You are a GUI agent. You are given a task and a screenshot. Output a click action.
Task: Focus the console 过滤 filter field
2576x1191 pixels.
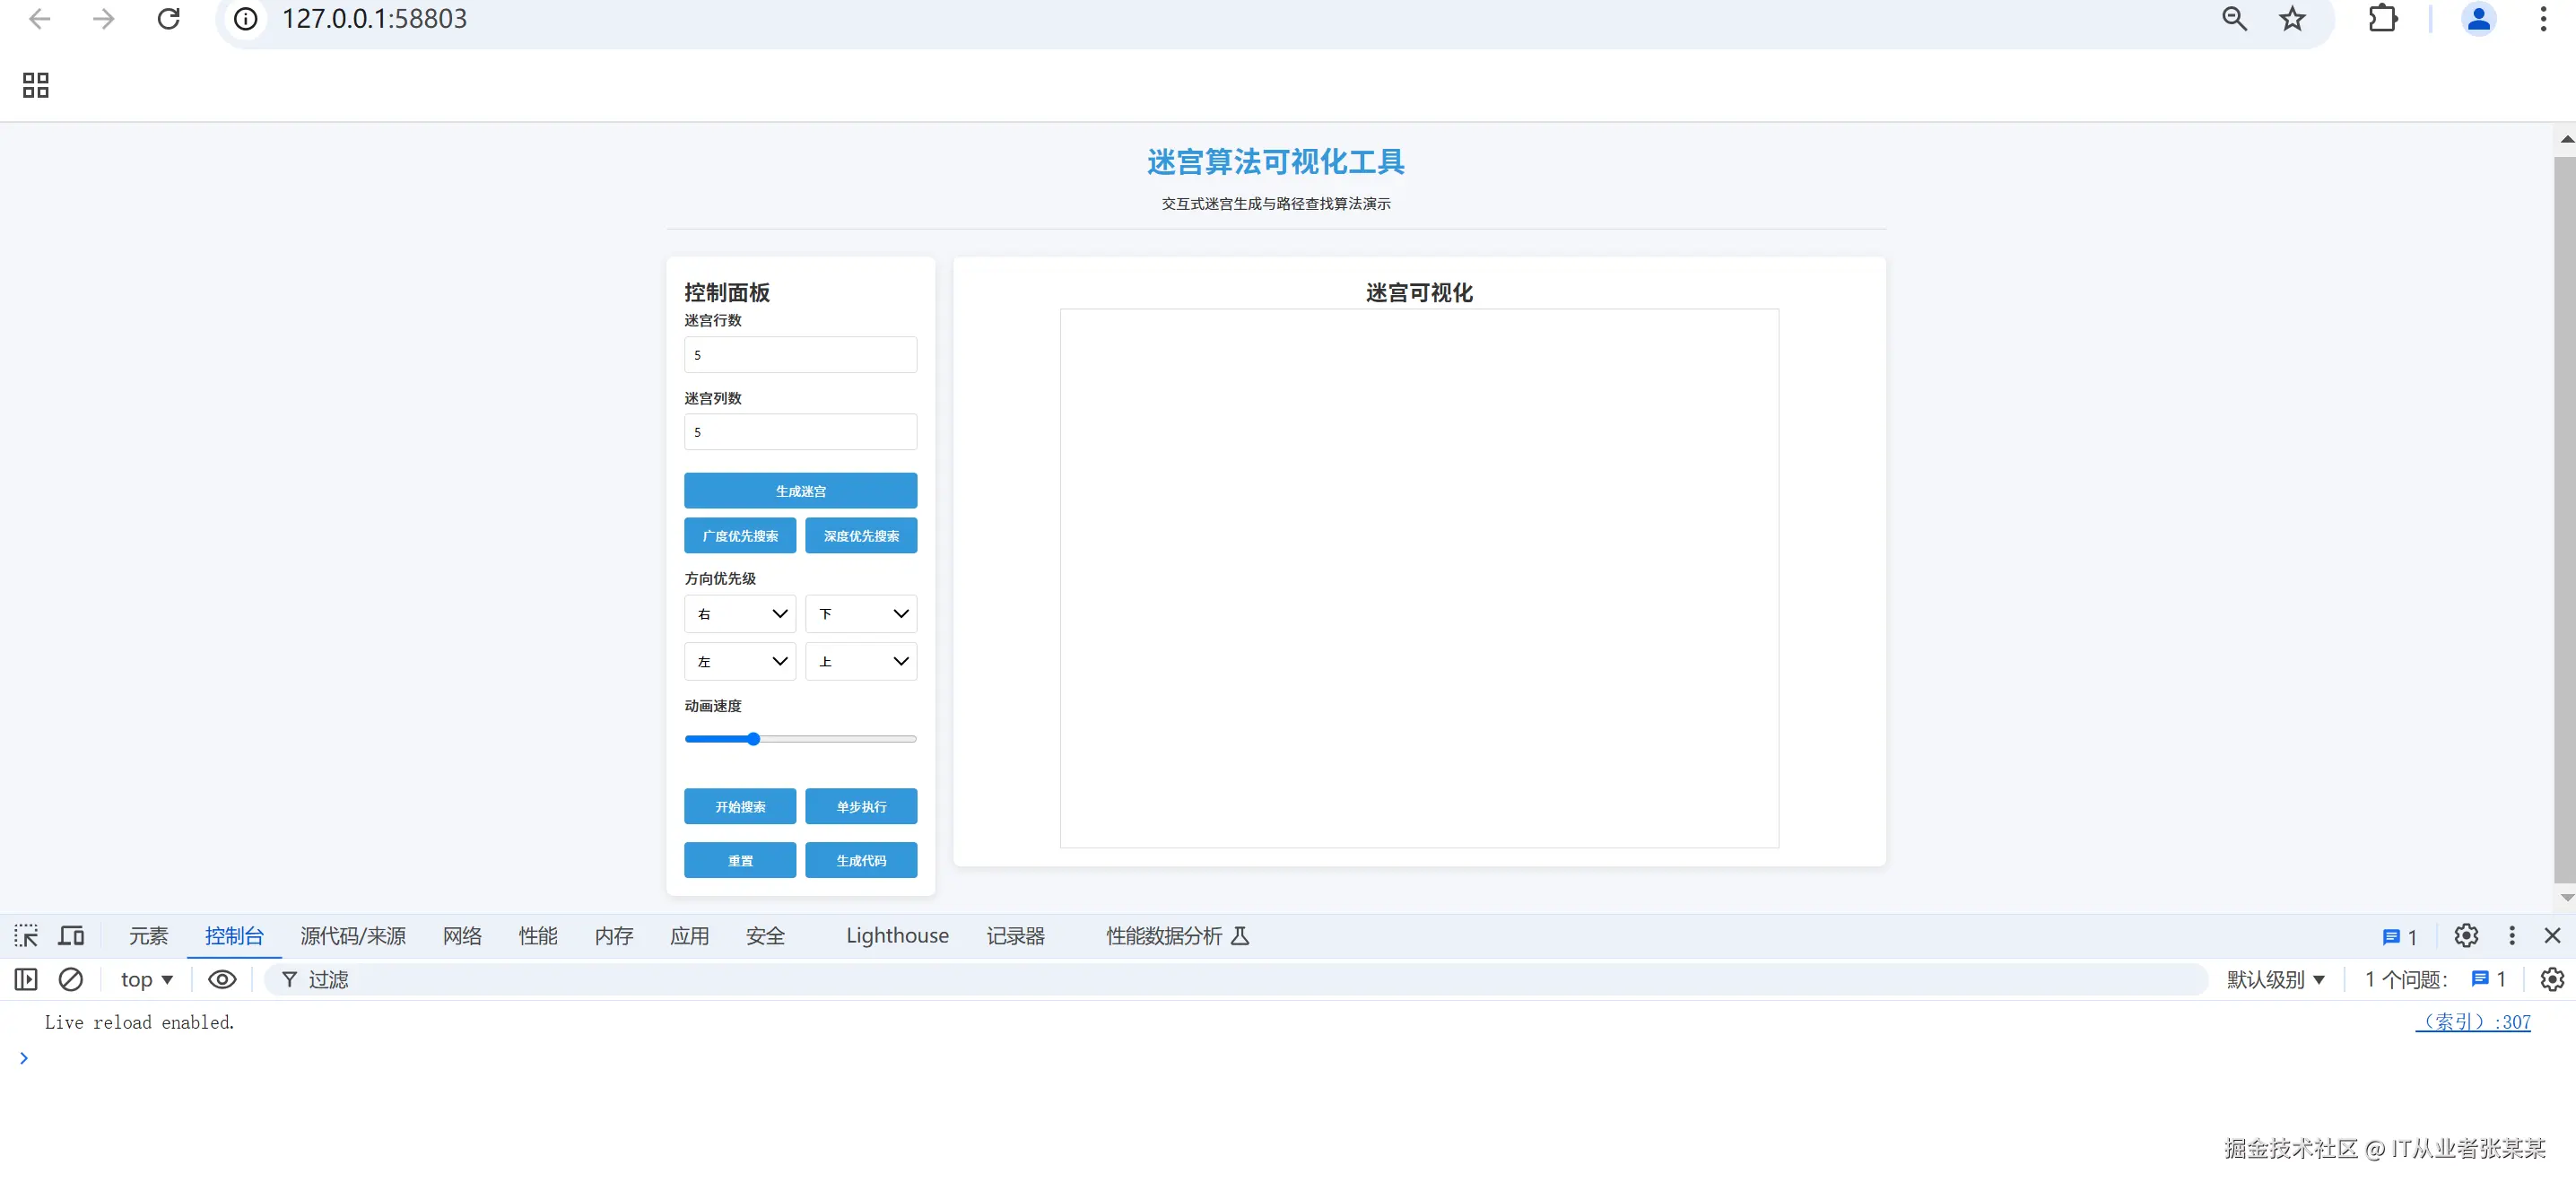coord(1235,980)
